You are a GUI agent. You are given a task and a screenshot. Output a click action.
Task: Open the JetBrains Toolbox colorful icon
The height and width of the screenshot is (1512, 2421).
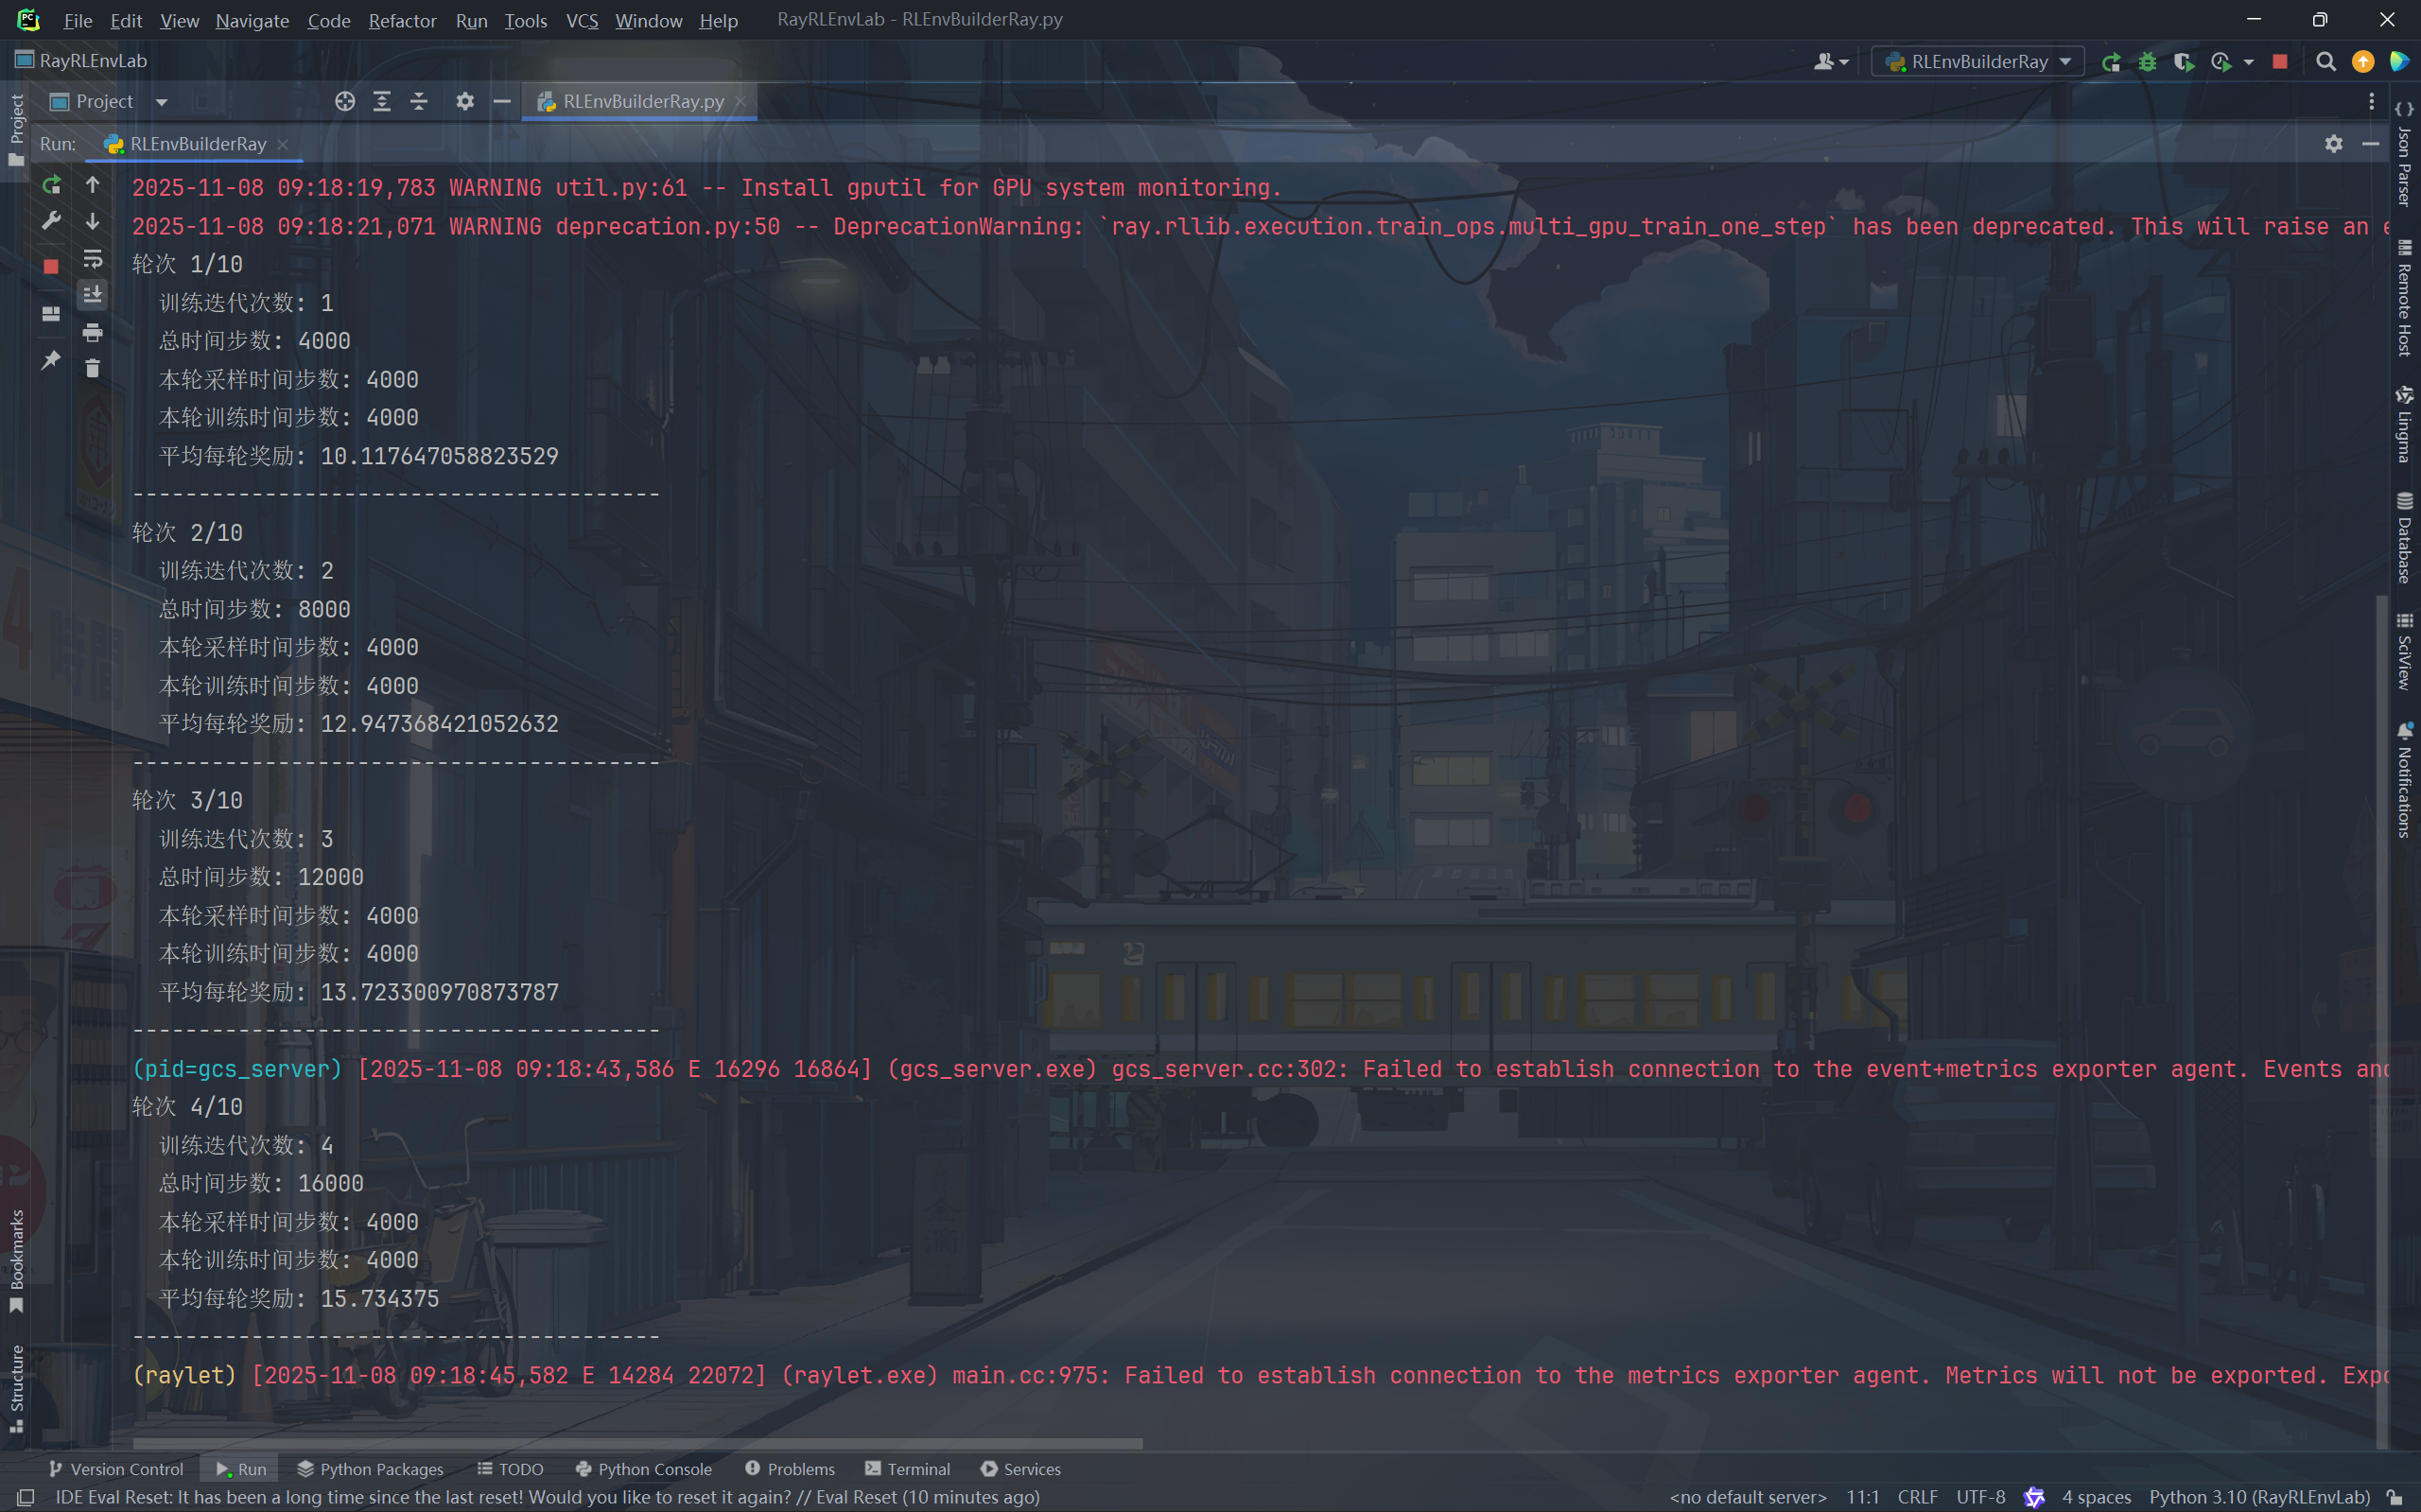(2399, 62)
